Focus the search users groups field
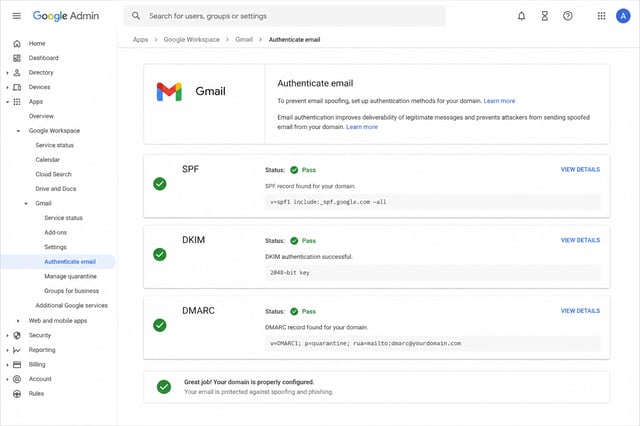This screenshot has width=640, height=426. click(284, 16)
